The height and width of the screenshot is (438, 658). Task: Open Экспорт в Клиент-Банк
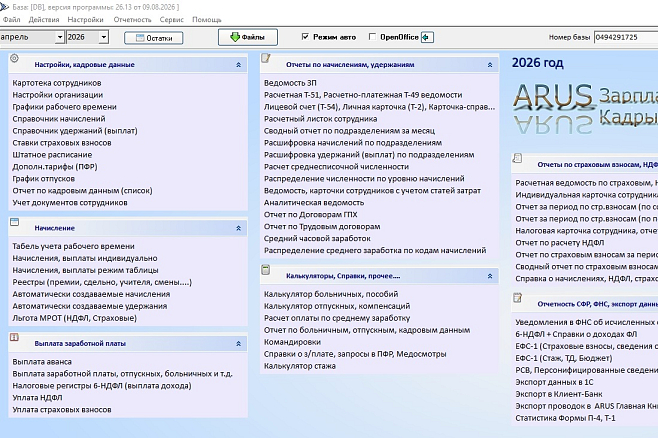(559, 394)
